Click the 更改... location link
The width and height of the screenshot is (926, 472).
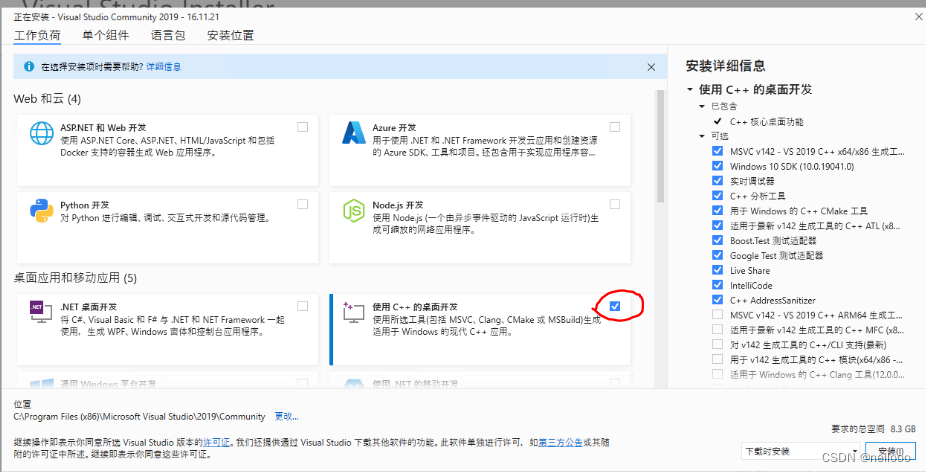click(286, 416)
